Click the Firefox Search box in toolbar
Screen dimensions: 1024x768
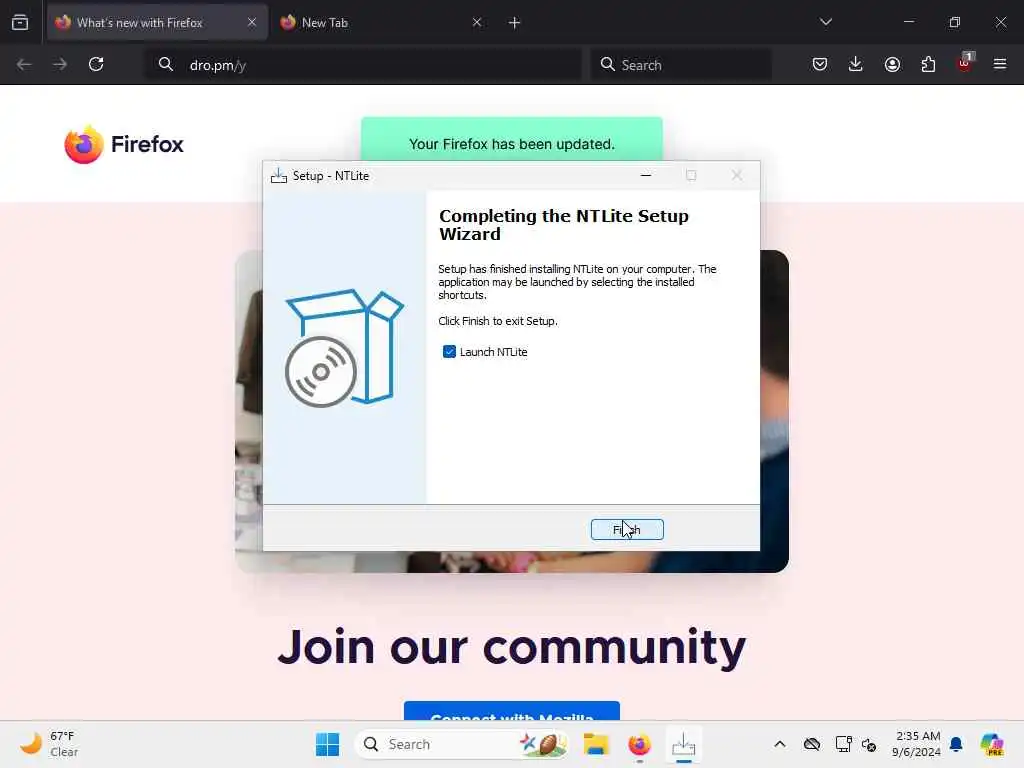pyautogui.click(x=681, y=65)
